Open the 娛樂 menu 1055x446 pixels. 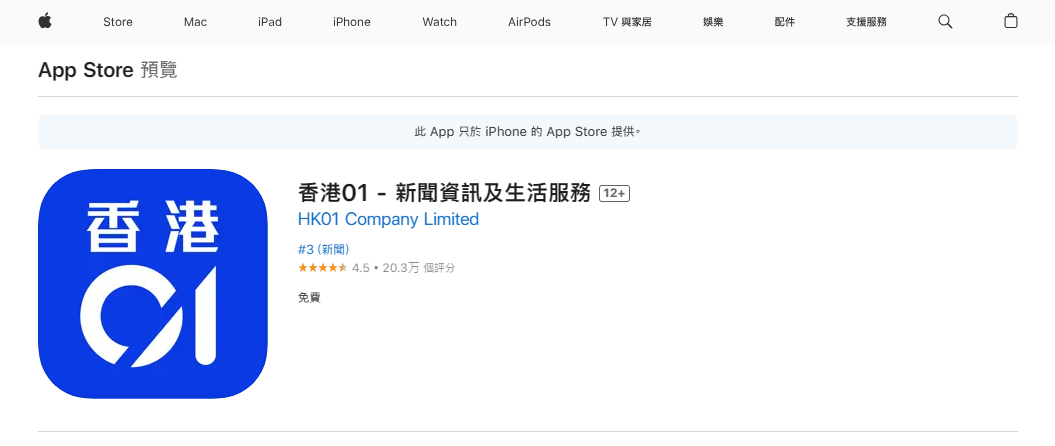pos(713,22)
